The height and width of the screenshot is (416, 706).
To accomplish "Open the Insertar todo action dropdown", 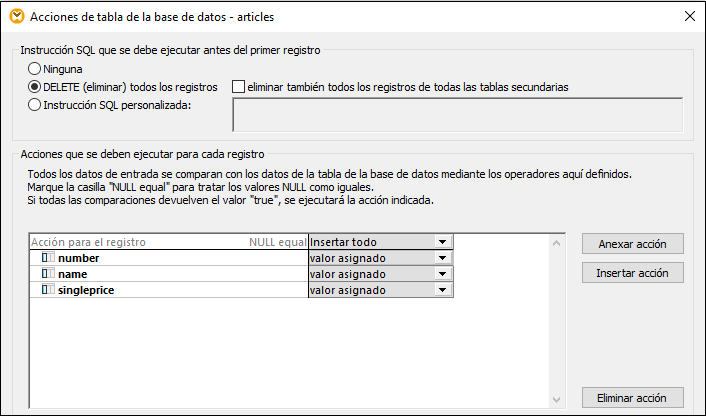I will (442, 242).
